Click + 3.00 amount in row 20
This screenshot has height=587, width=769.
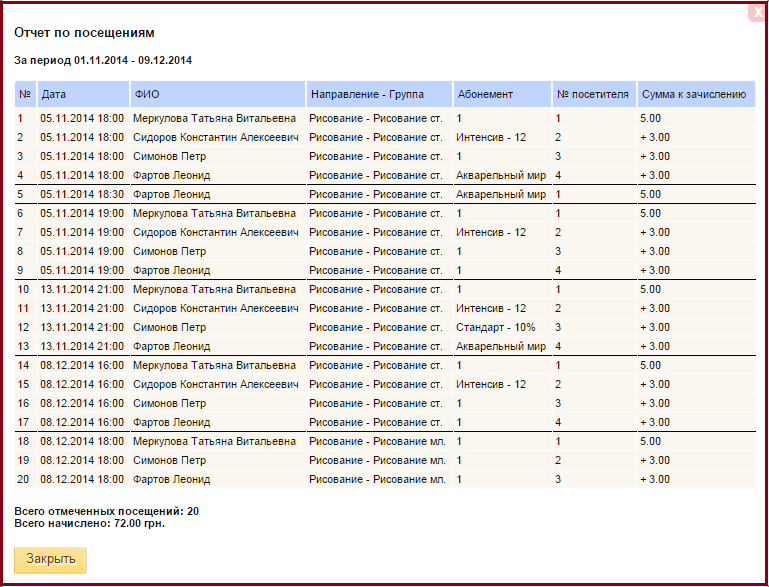[x=655, y=479]
